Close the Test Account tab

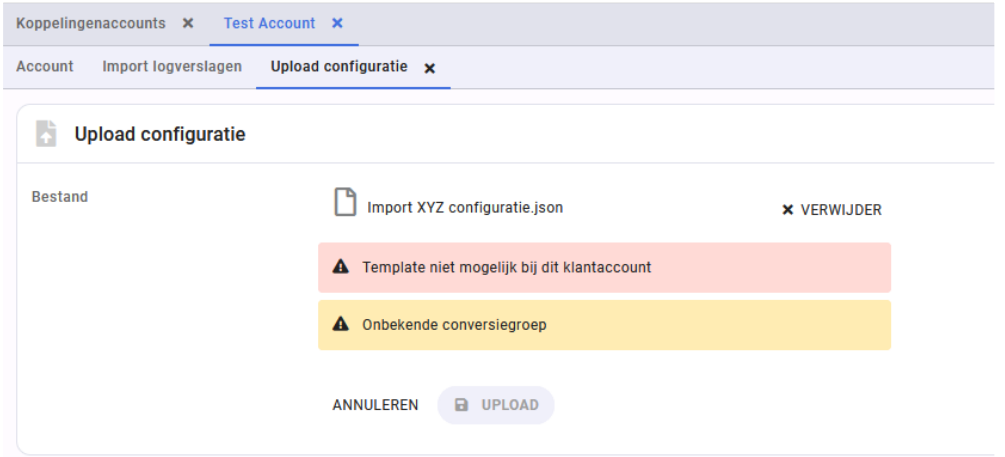click(337, 24)
